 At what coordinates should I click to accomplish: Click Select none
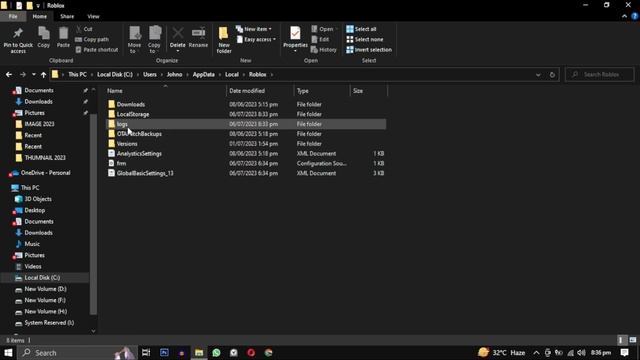coord(364,40)
